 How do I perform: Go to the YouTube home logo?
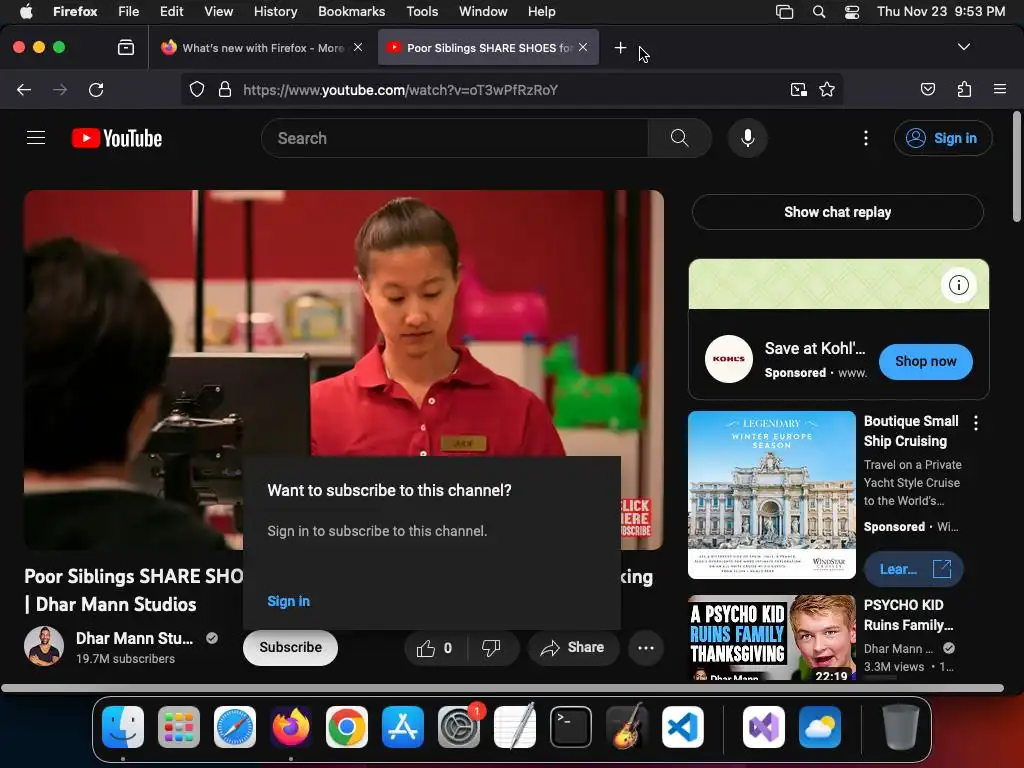tap(117, 138)
